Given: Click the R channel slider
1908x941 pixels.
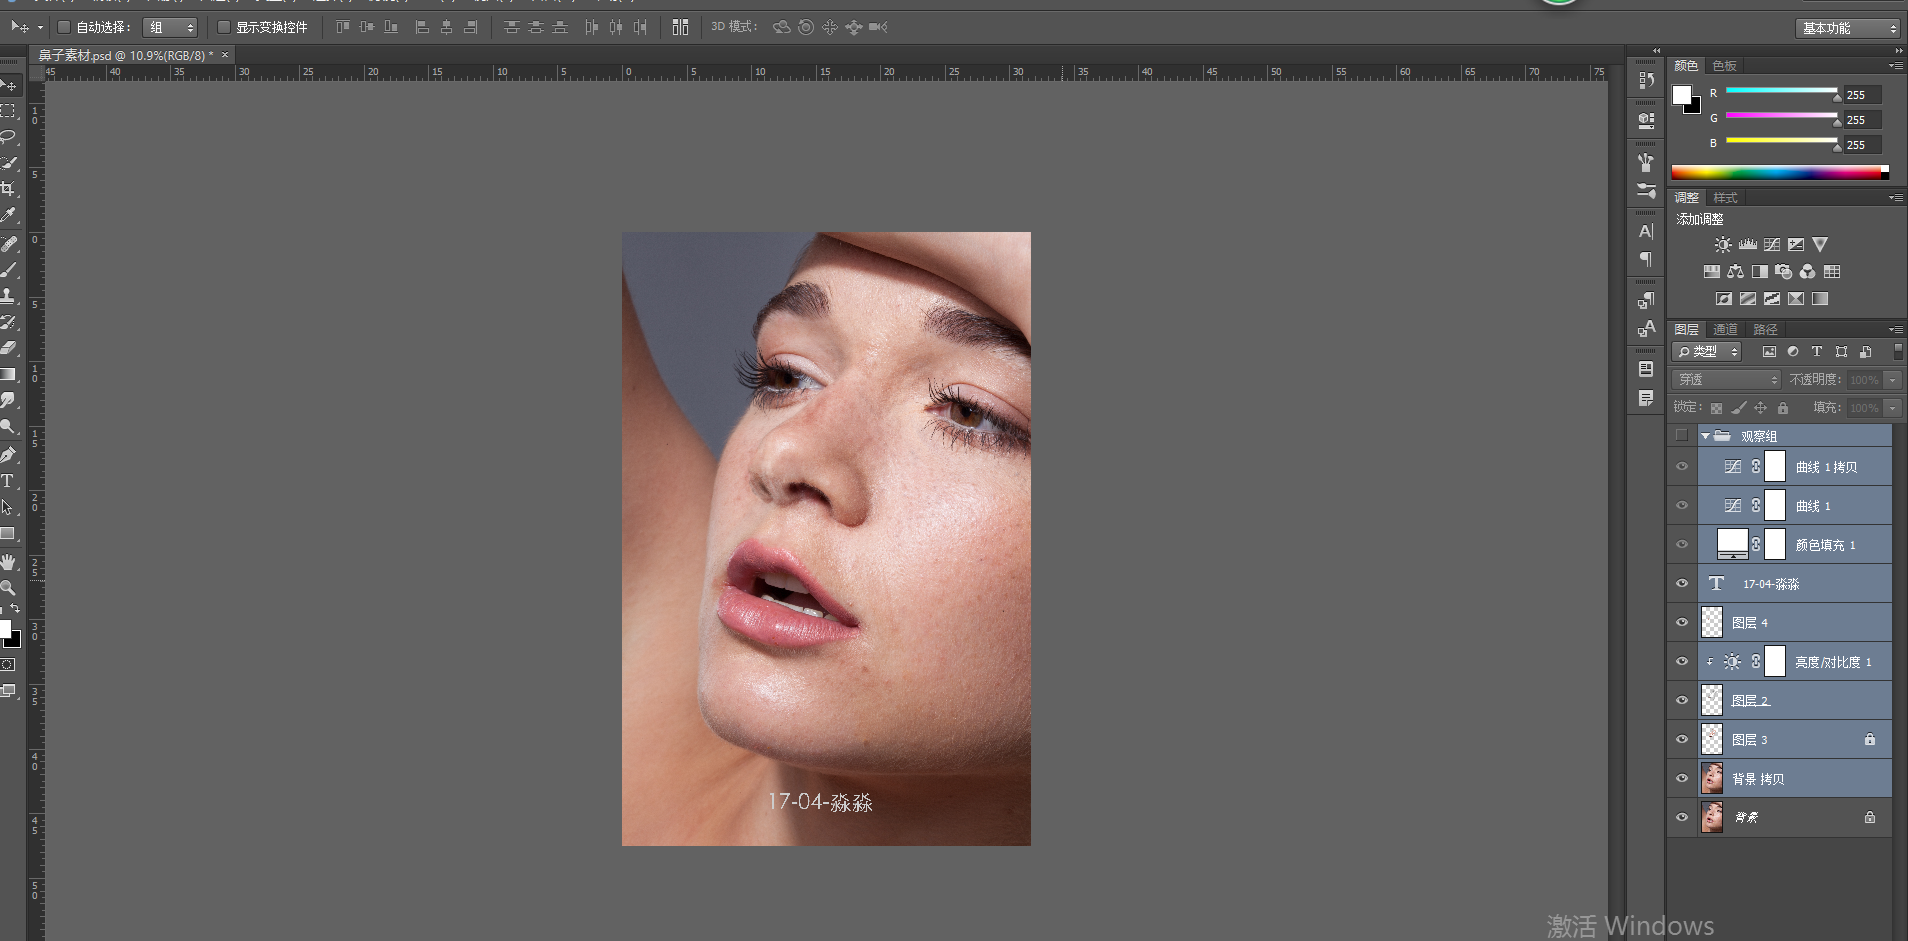Looking at the screenshot, I should tap(1782, 92).
